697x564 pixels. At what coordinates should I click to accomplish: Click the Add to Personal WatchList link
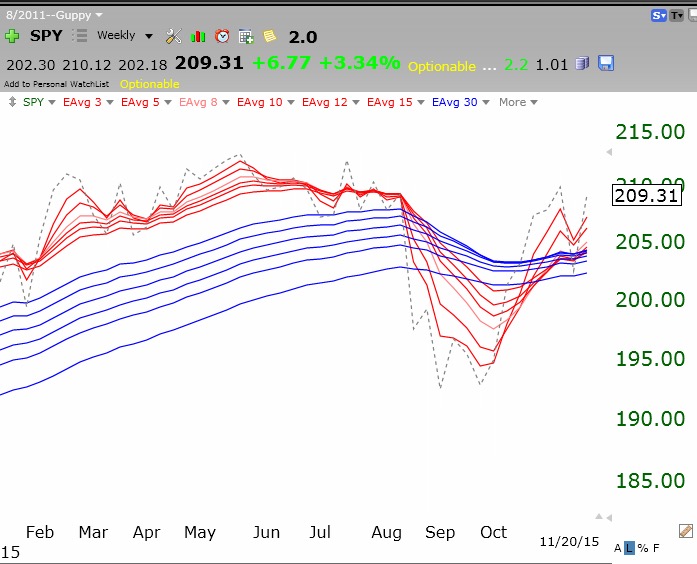point(56,84)
